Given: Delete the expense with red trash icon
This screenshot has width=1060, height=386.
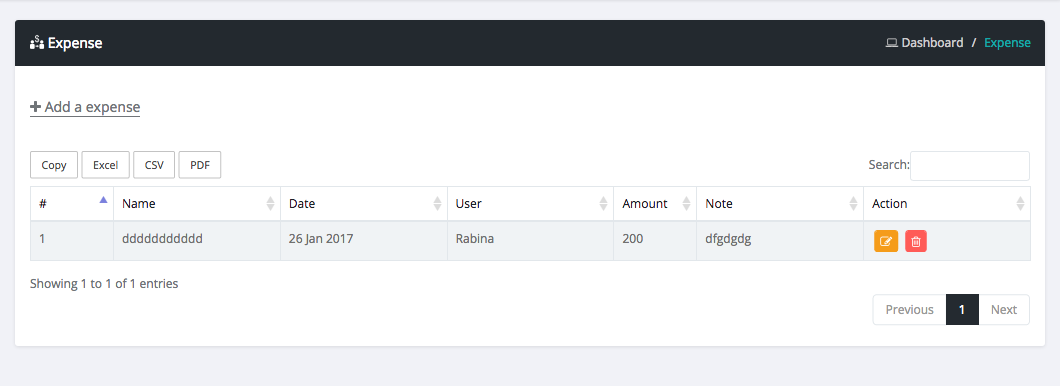Looking at the screenshot, I should point(916,241).
